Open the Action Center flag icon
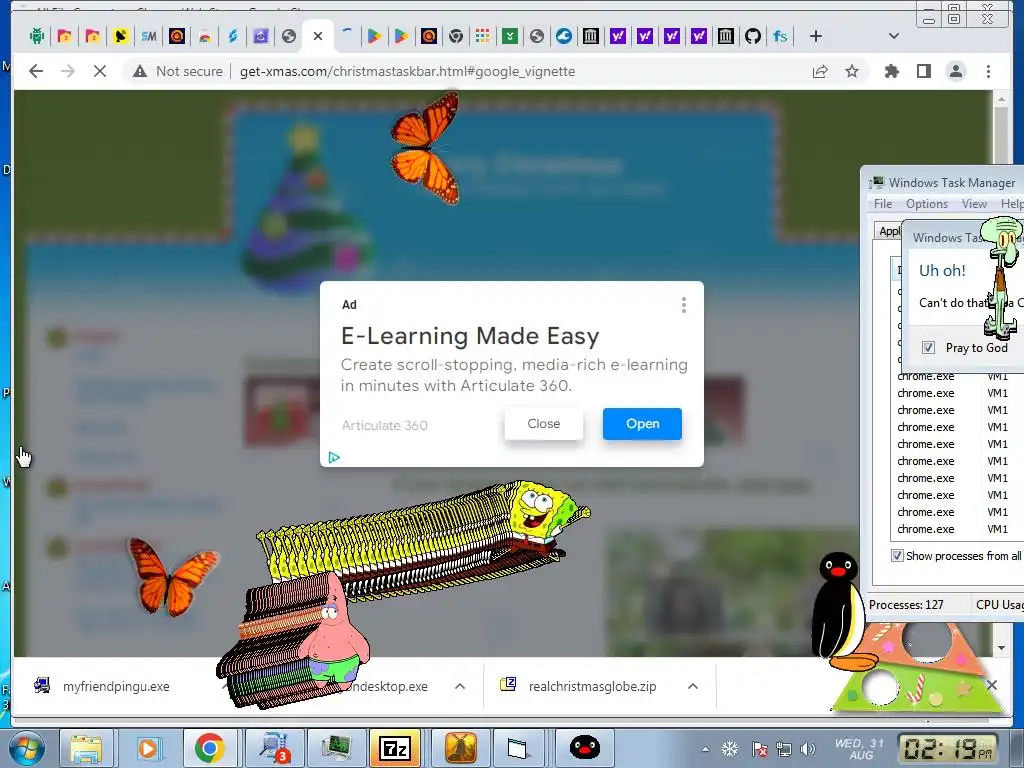This screenshot has width=1024, height=768. click(759, 749)
